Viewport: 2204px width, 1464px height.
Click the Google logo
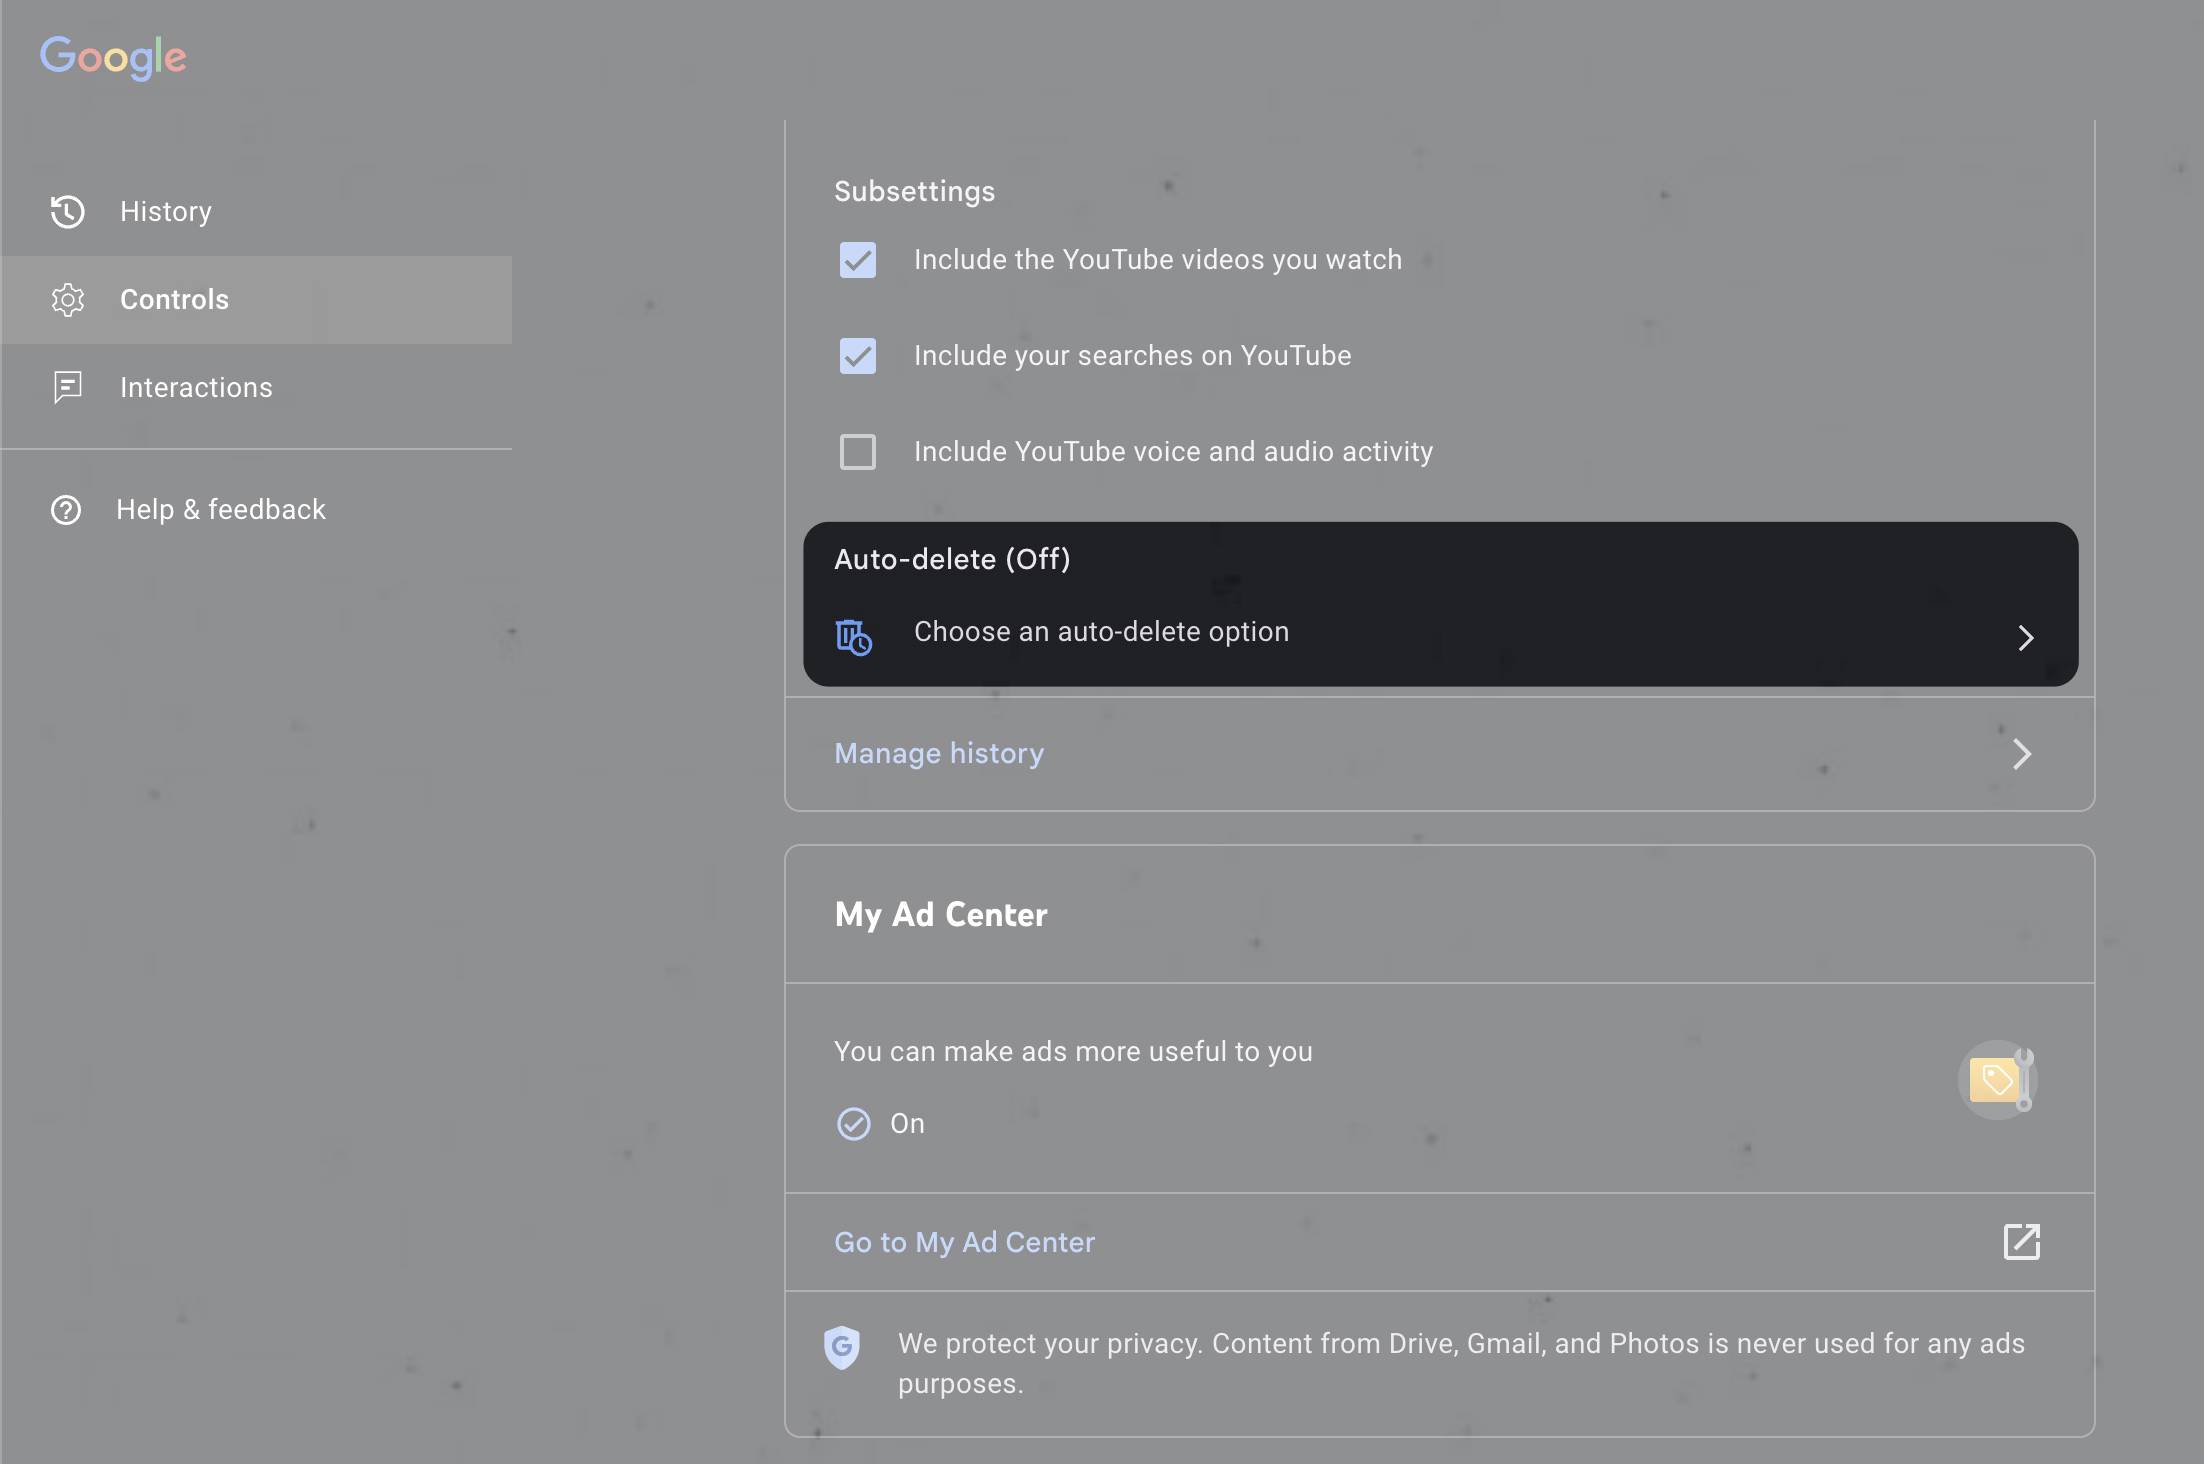click(x=113, y=58)
